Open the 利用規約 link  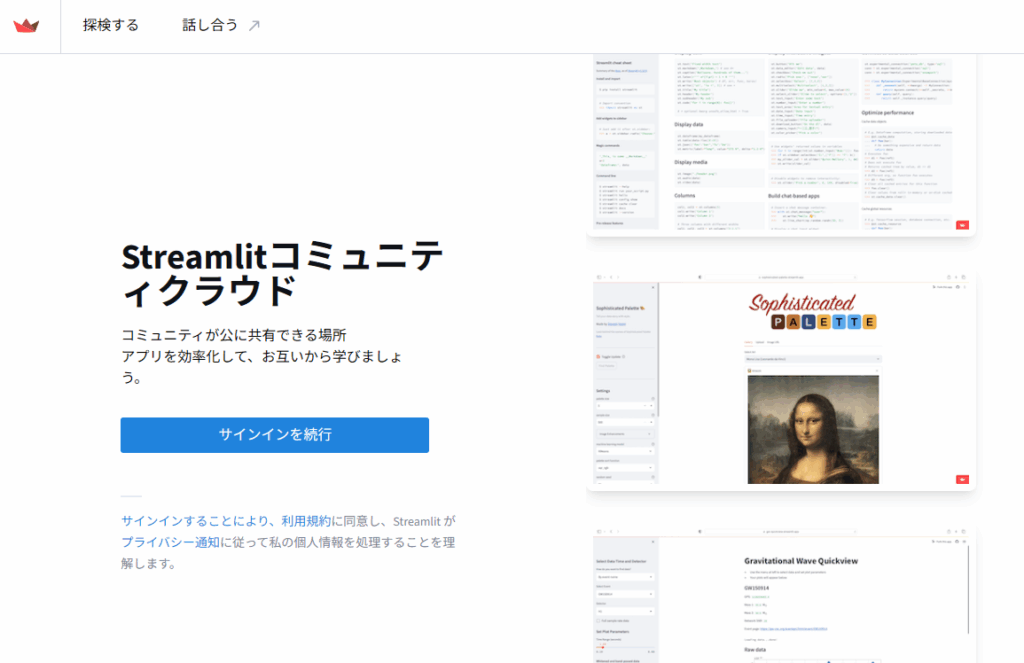point(306,521)
